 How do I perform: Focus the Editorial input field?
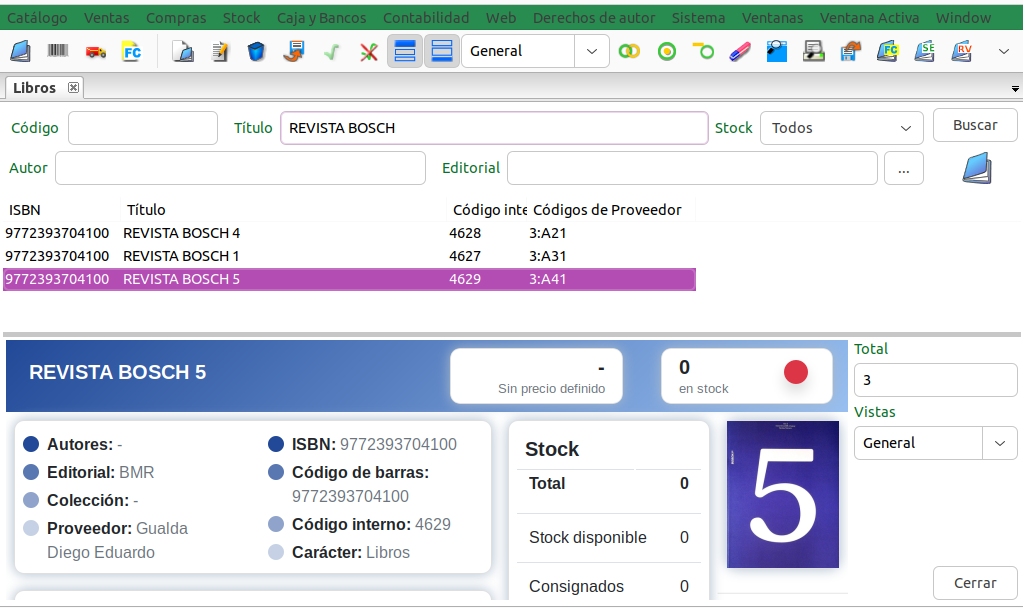[x=692, y=168]
